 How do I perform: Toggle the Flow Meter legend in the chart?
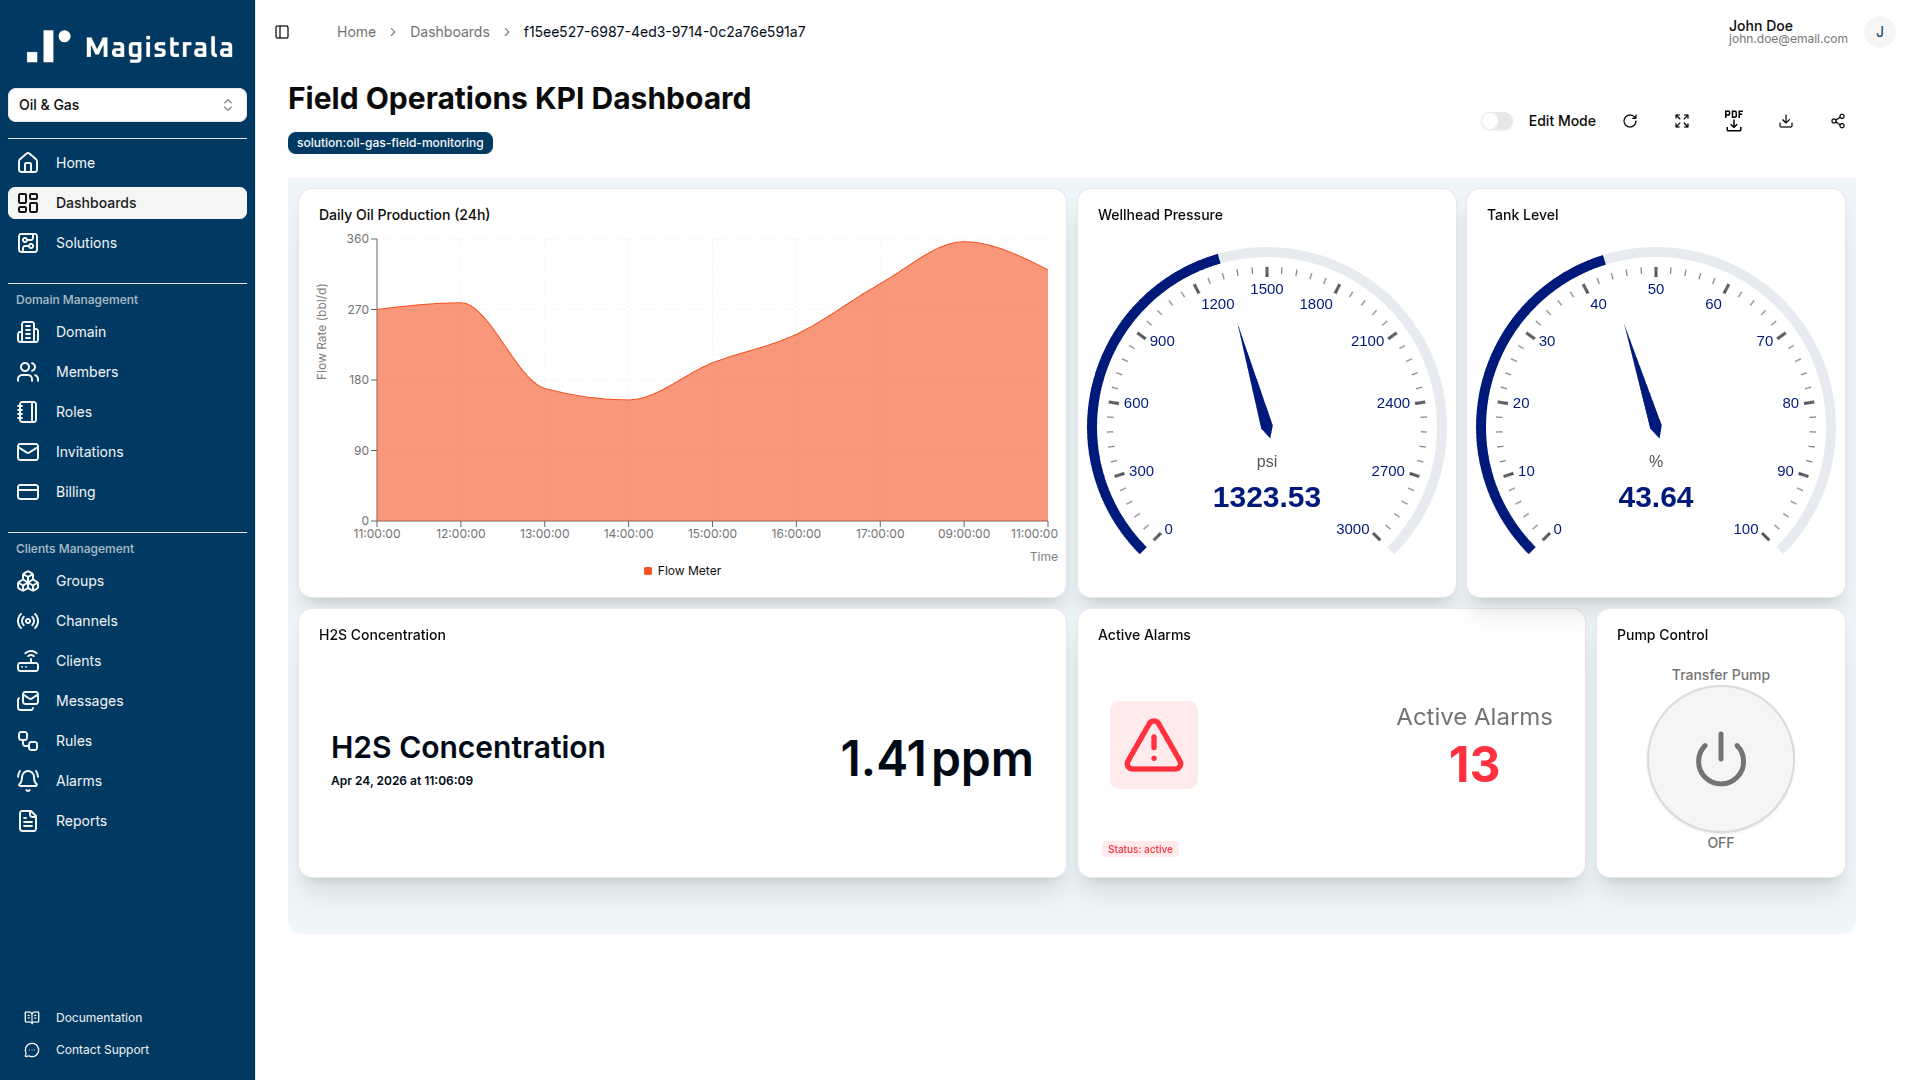682,570
